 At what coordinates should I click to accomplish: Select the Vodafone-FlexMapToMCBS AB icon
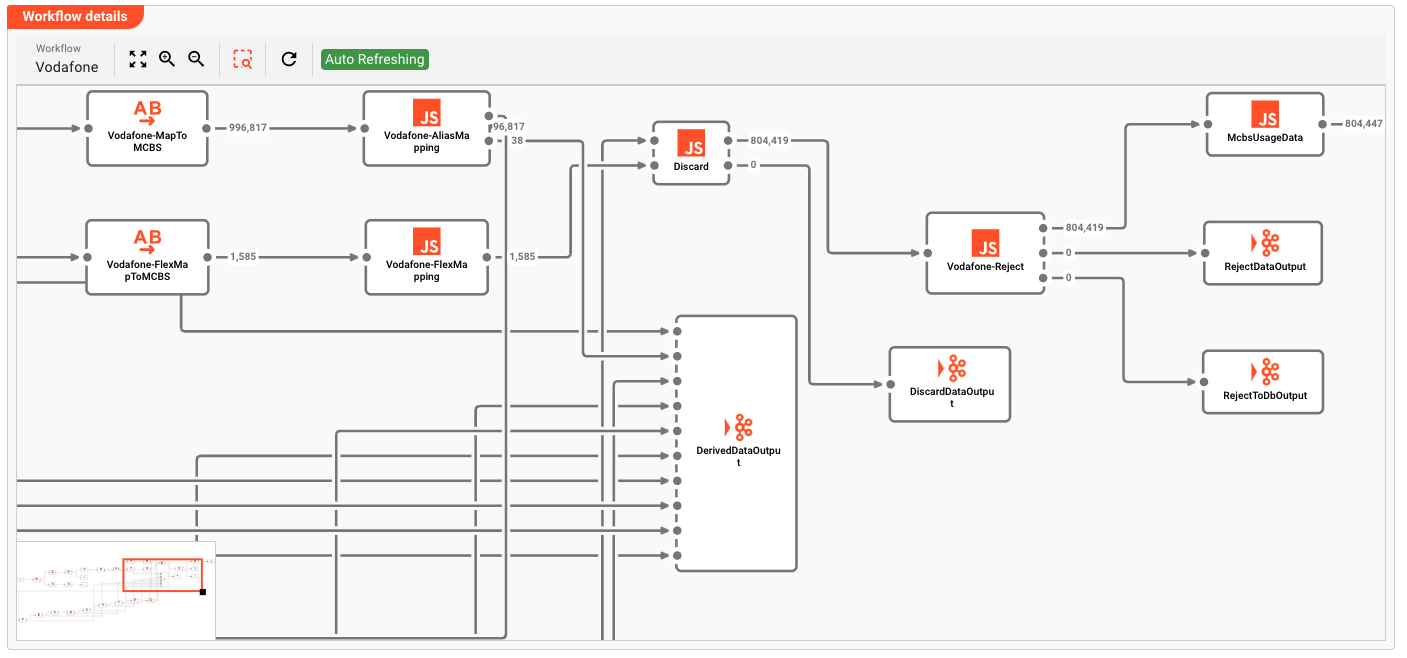point(147,242)
